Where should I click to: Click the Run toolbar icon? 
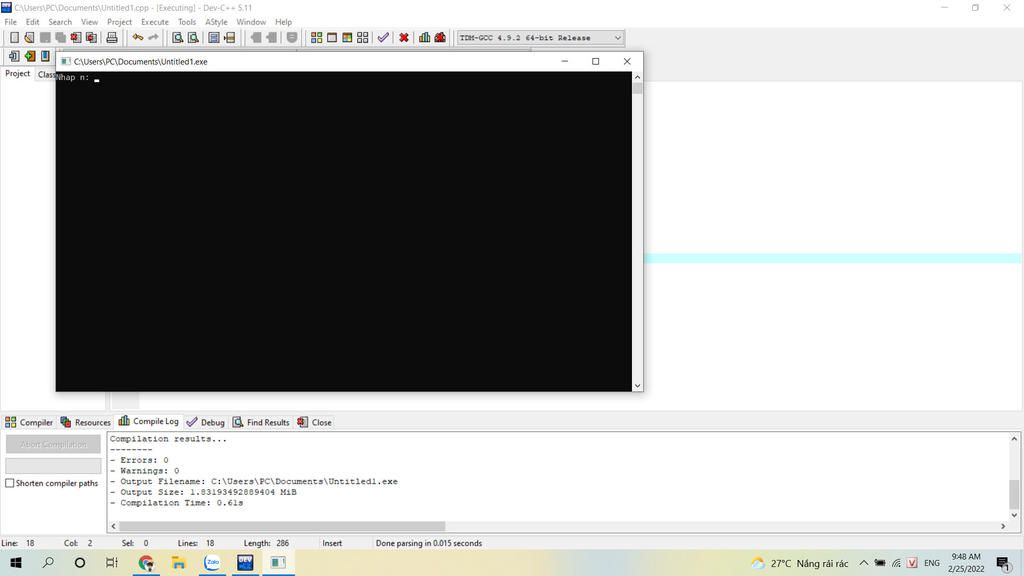[332, 38]
